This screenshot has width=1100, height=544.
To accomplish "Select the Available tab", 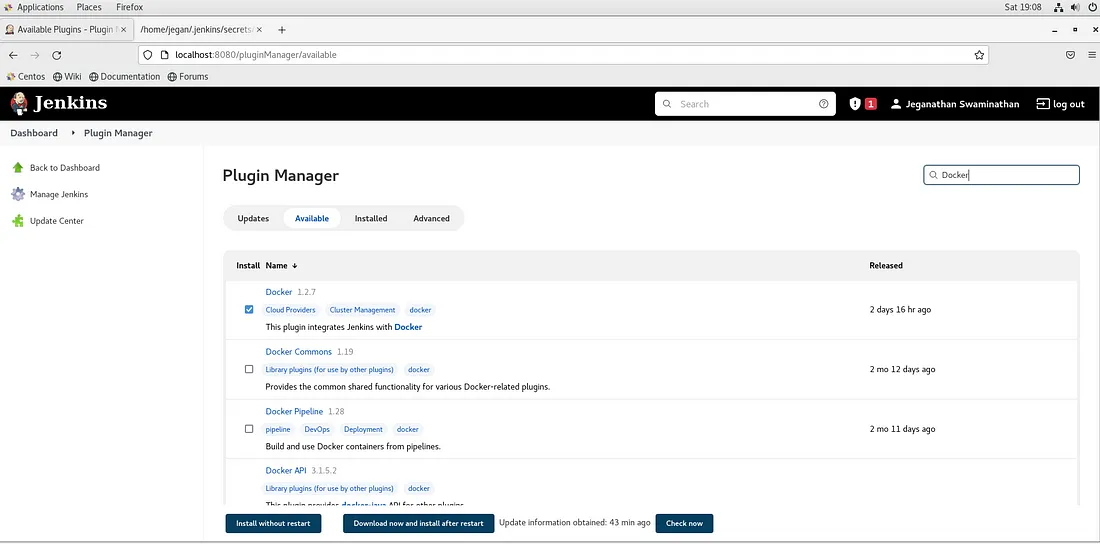I will point(311,218).
